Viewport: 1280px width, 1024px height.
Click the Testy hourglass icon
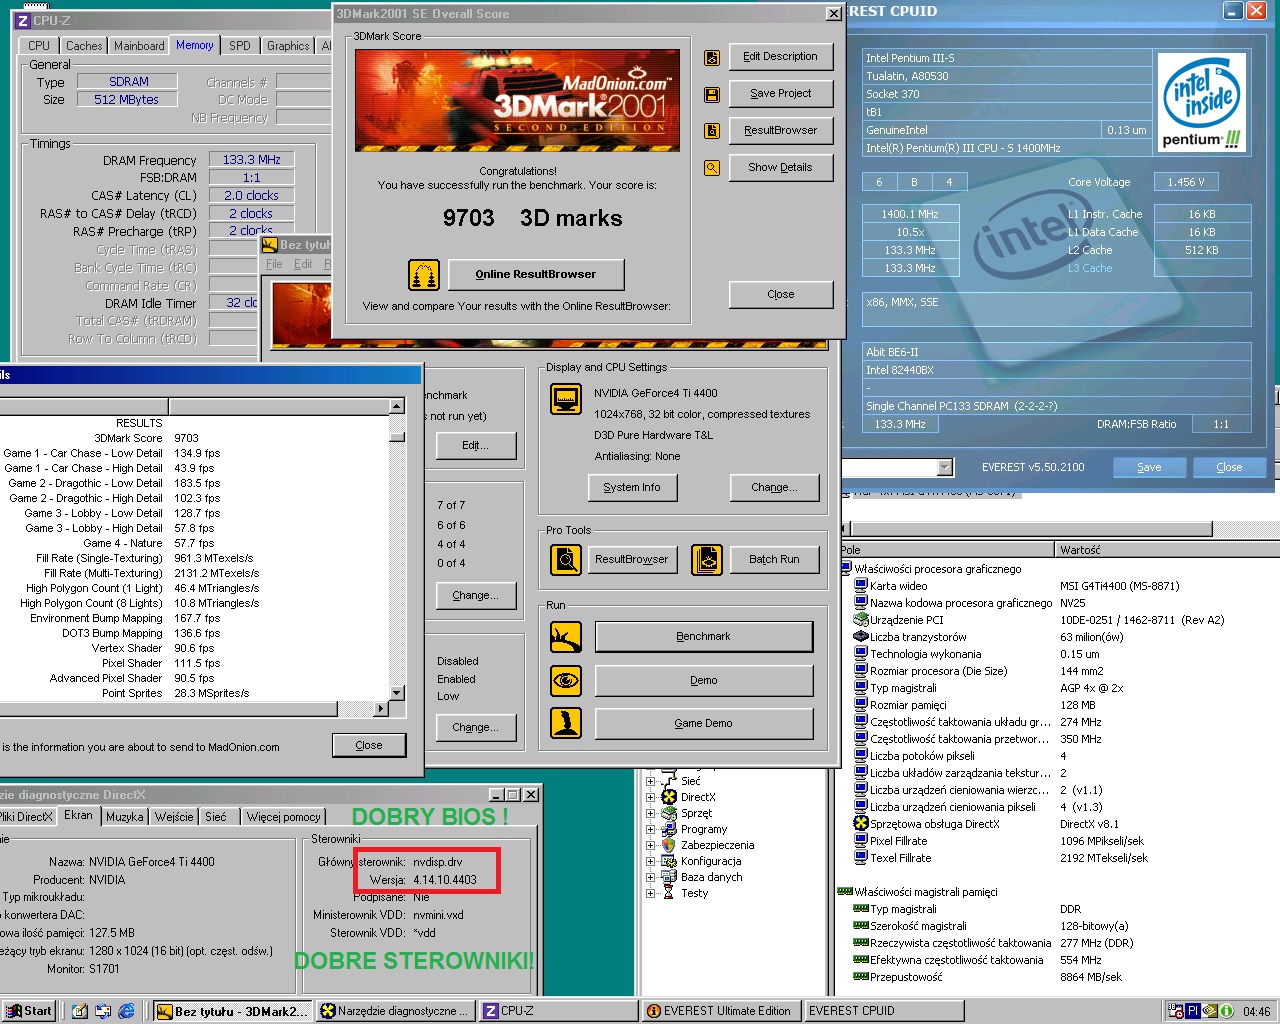point(668,893)
